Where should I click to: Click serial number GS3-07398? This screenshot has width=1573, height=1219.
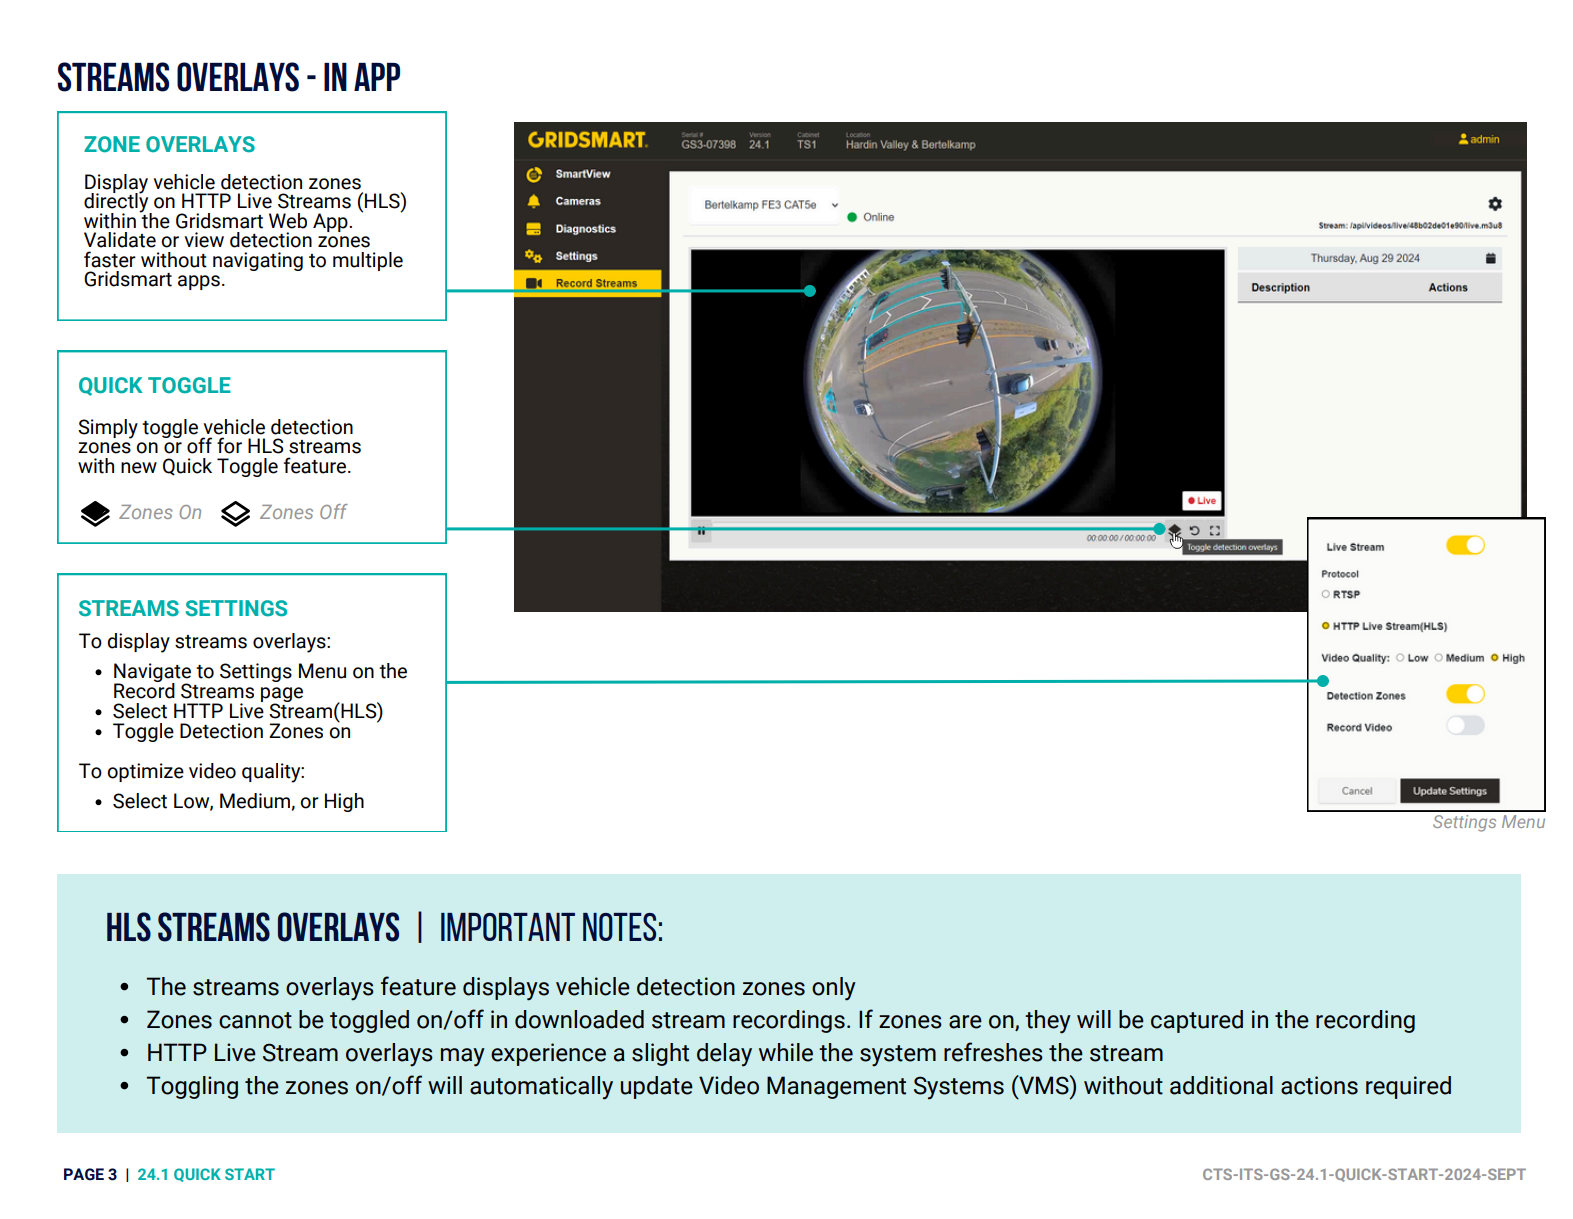pyautogui.click(x=708, y=144)
